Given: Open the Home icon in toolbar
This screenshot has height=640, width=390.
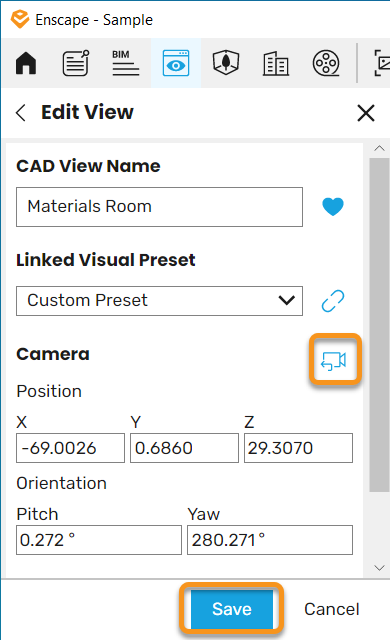Looking at the screenshot, I should click(x=26, y=63).
